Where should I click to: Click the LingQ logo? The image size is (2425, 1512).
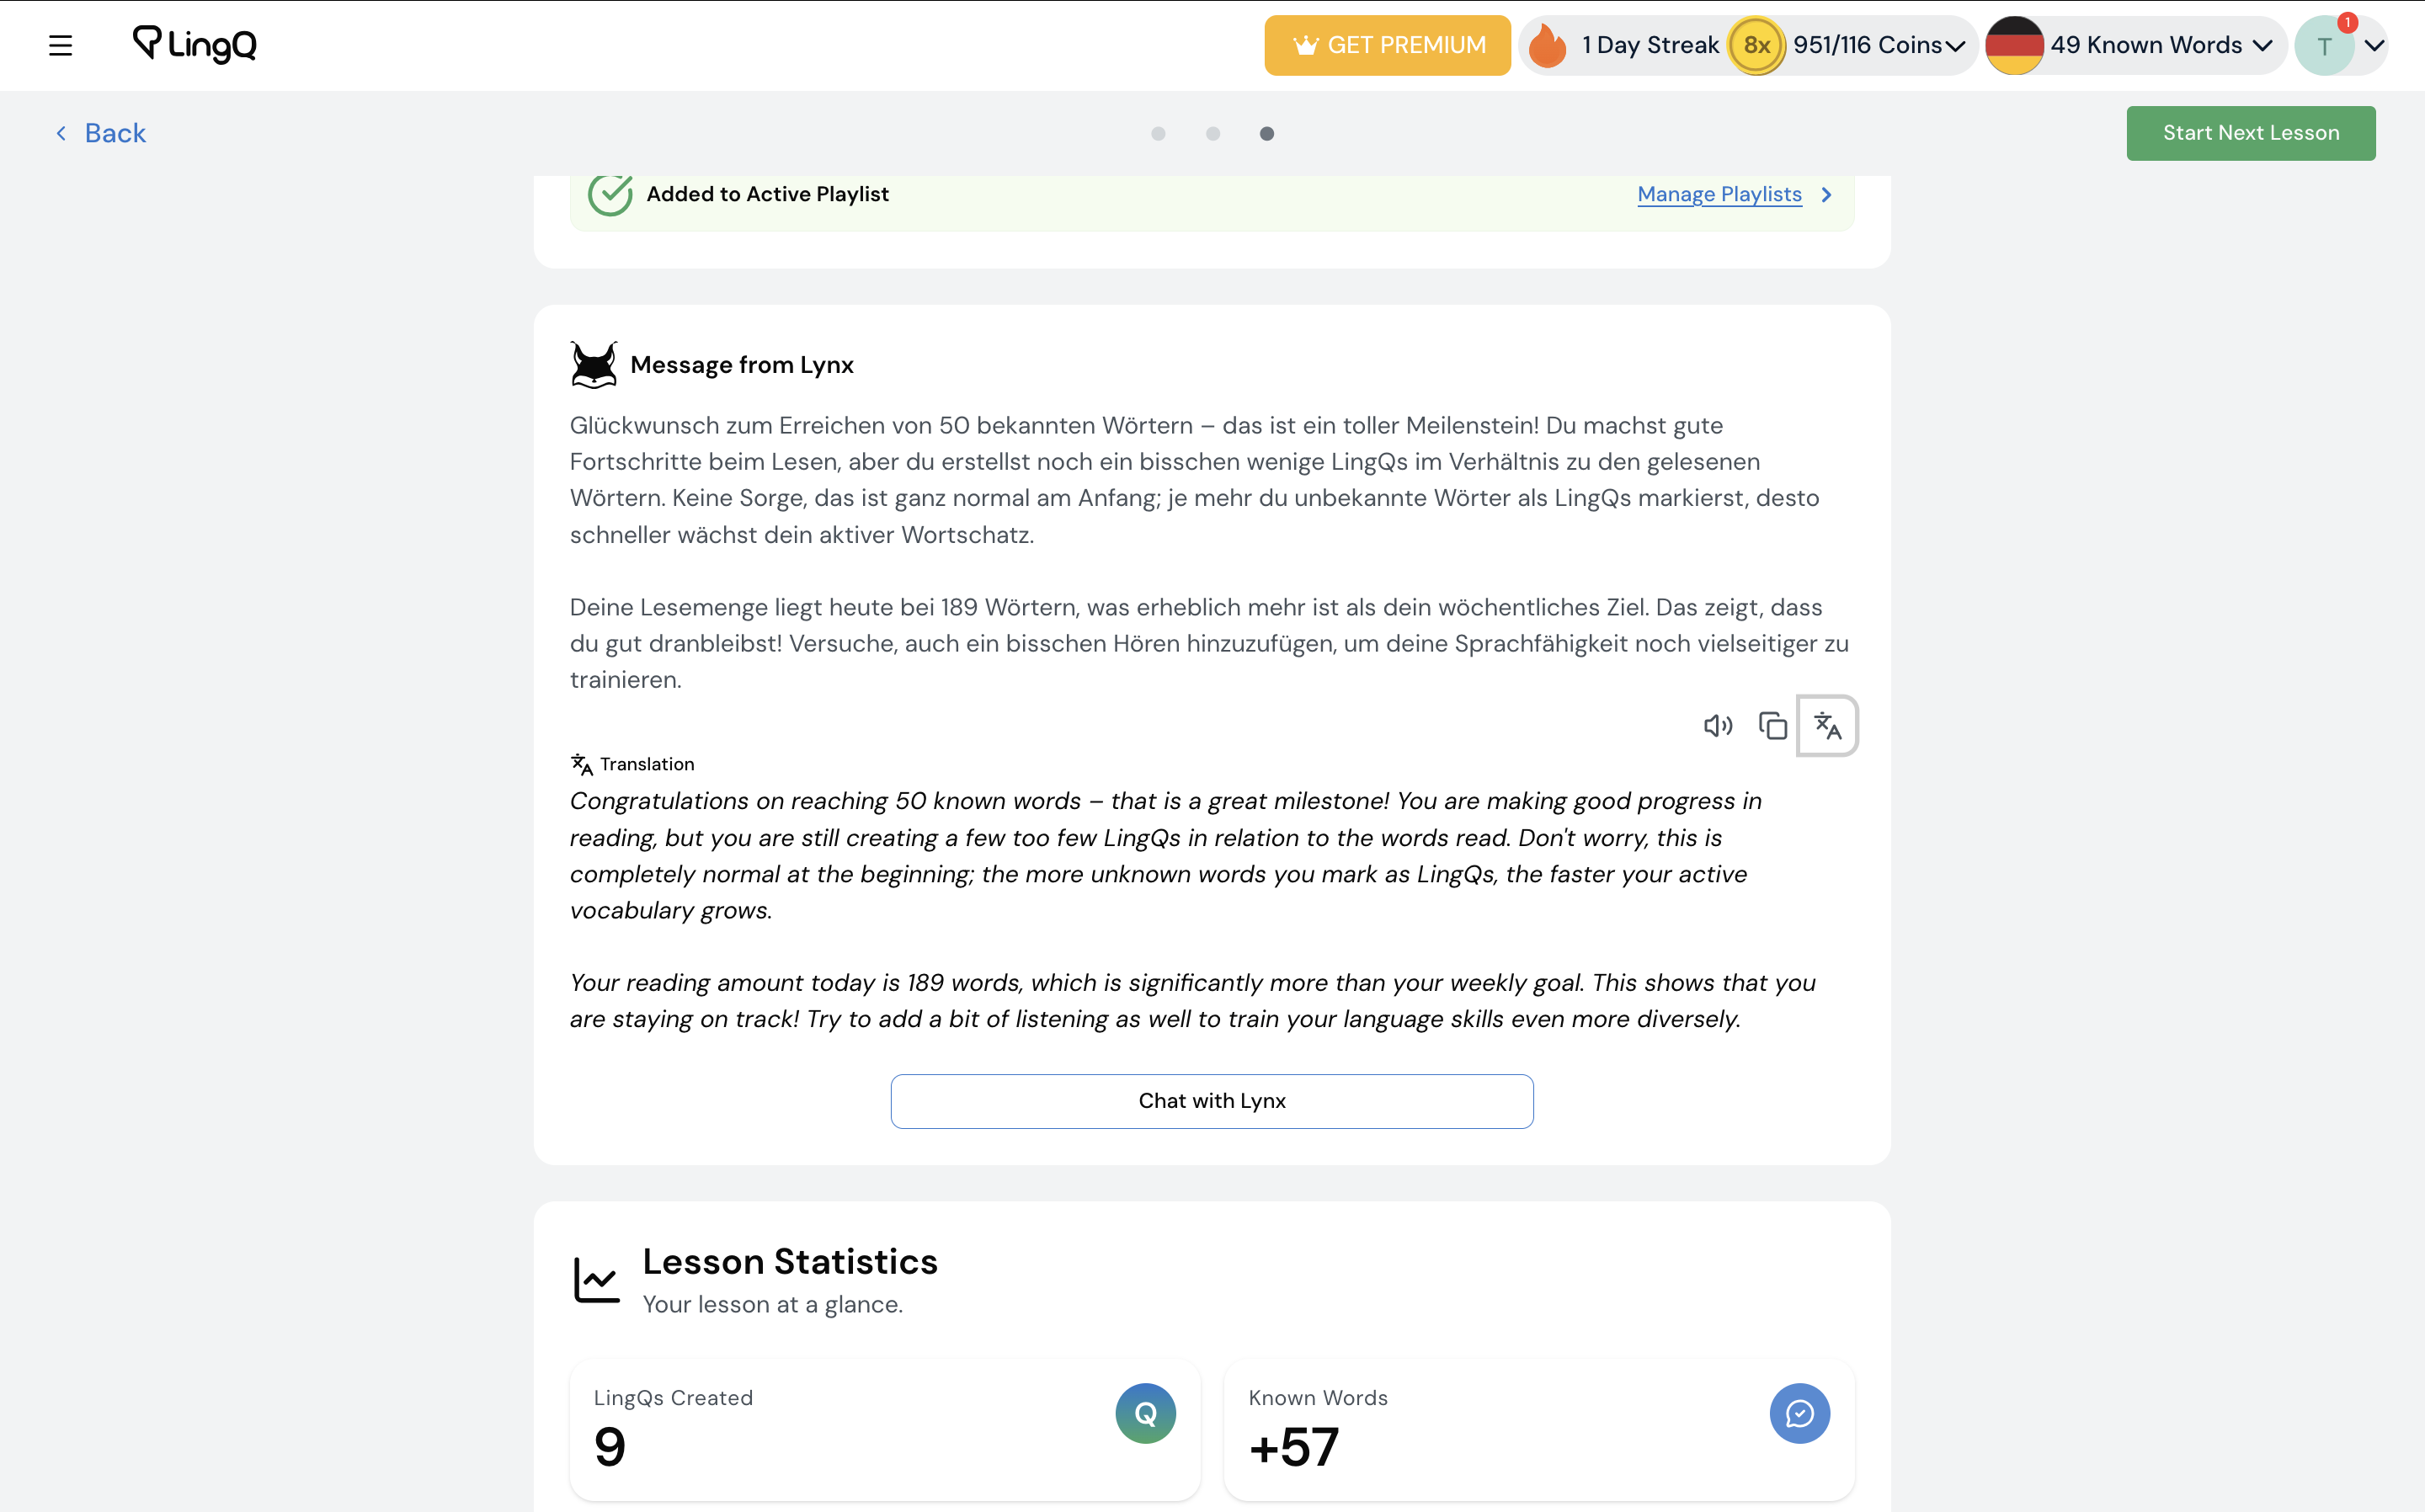pos(195,44)
